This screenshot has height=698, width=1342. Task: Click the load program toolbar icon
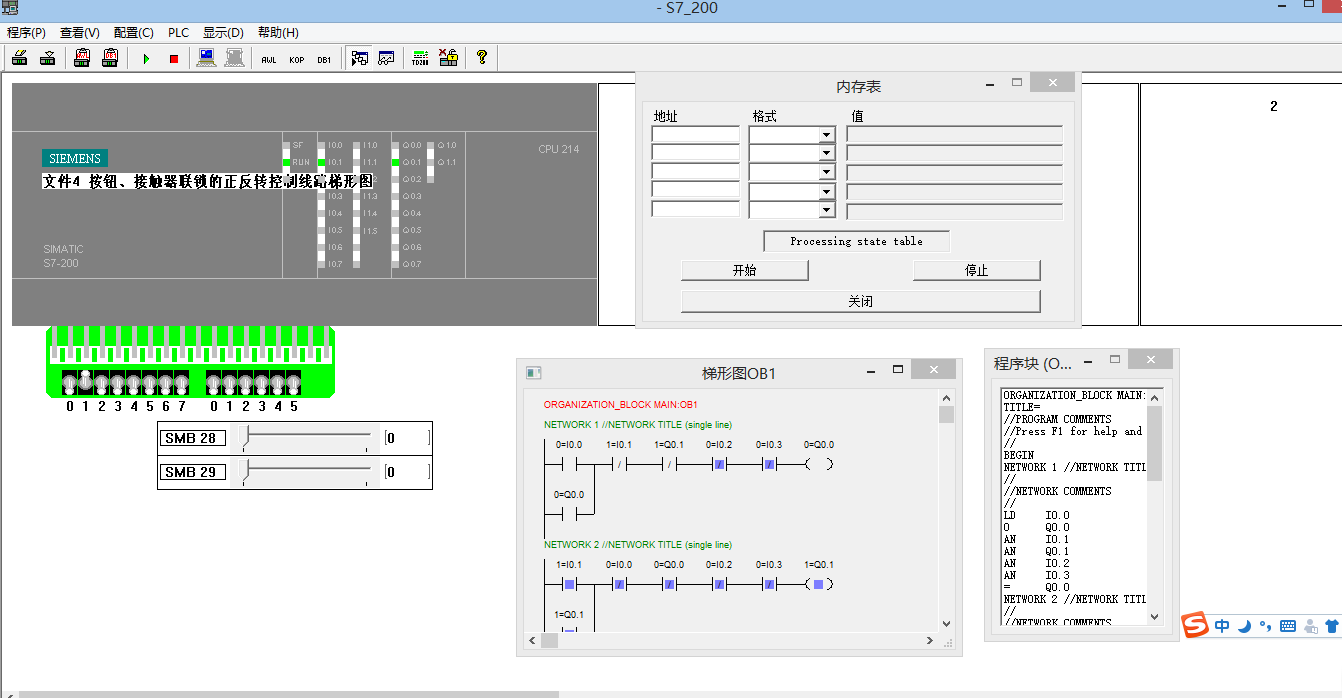pos(19,58)
